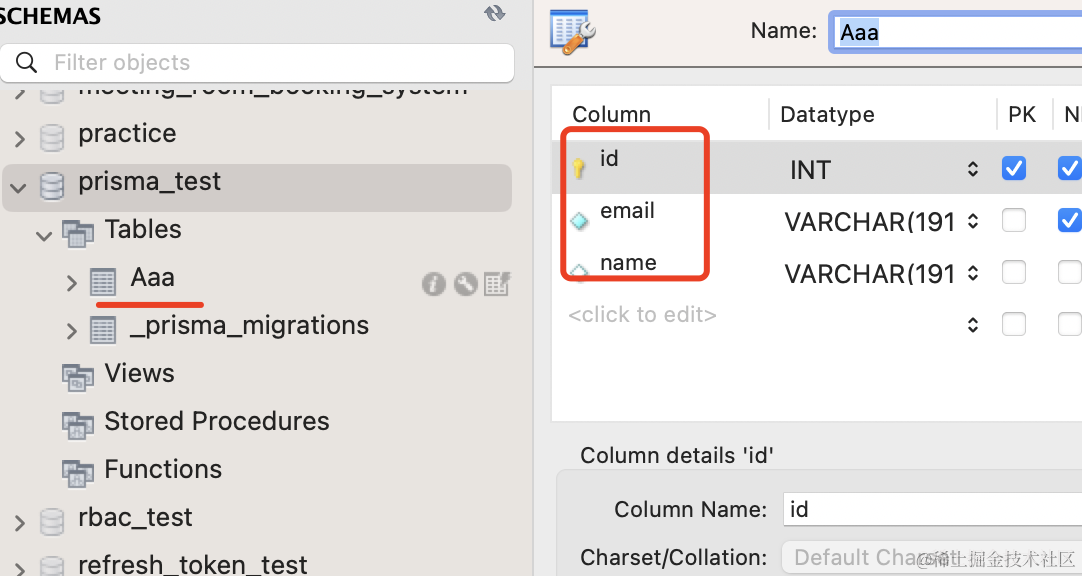Click the Column Name input field

coord(930,509)
